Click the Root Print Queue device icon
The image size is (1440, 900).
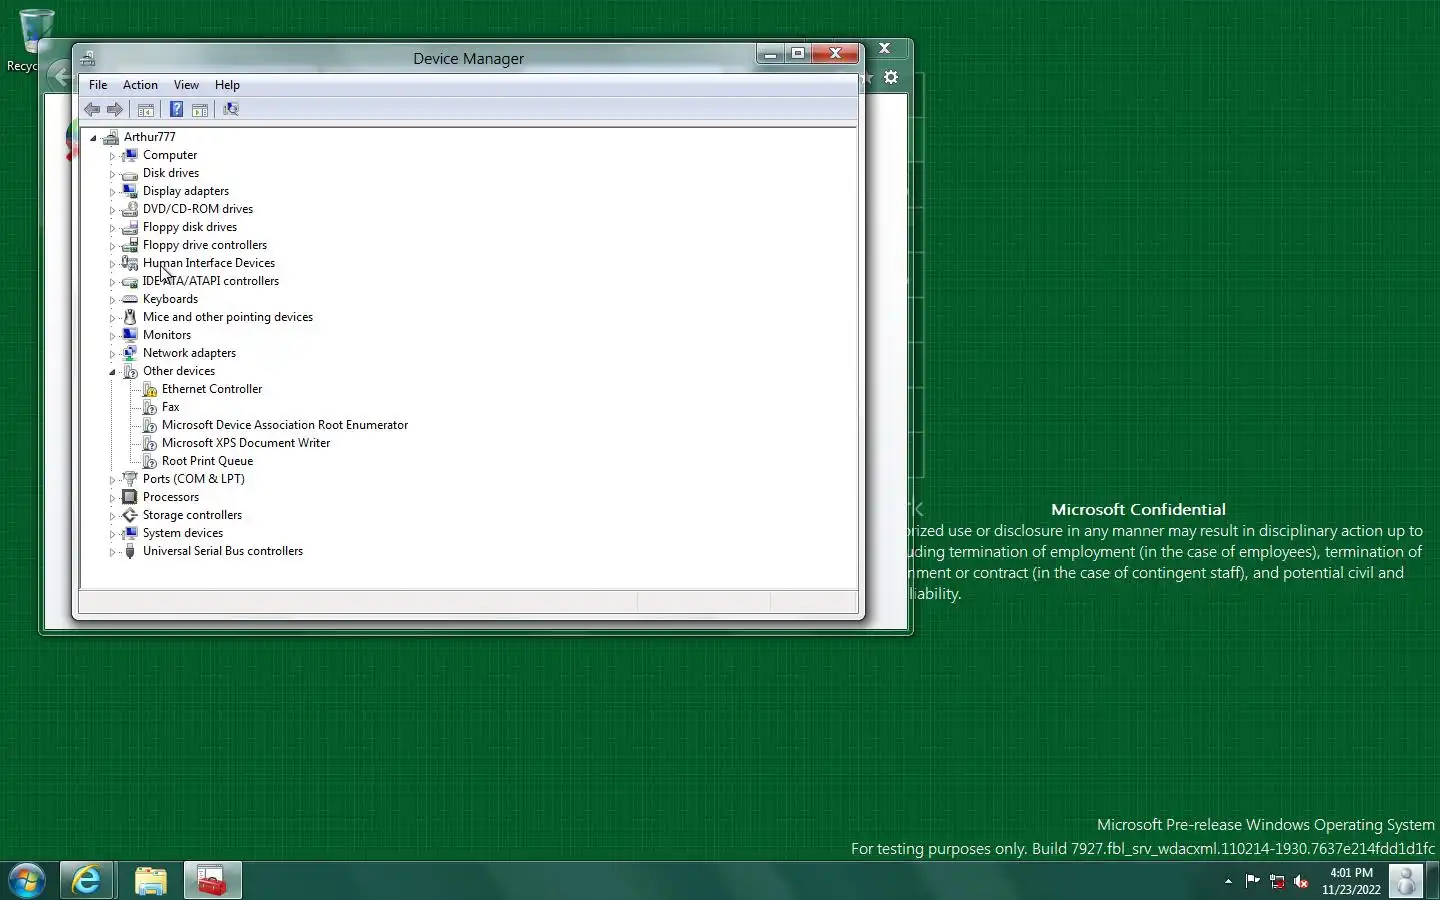[149, 461]
